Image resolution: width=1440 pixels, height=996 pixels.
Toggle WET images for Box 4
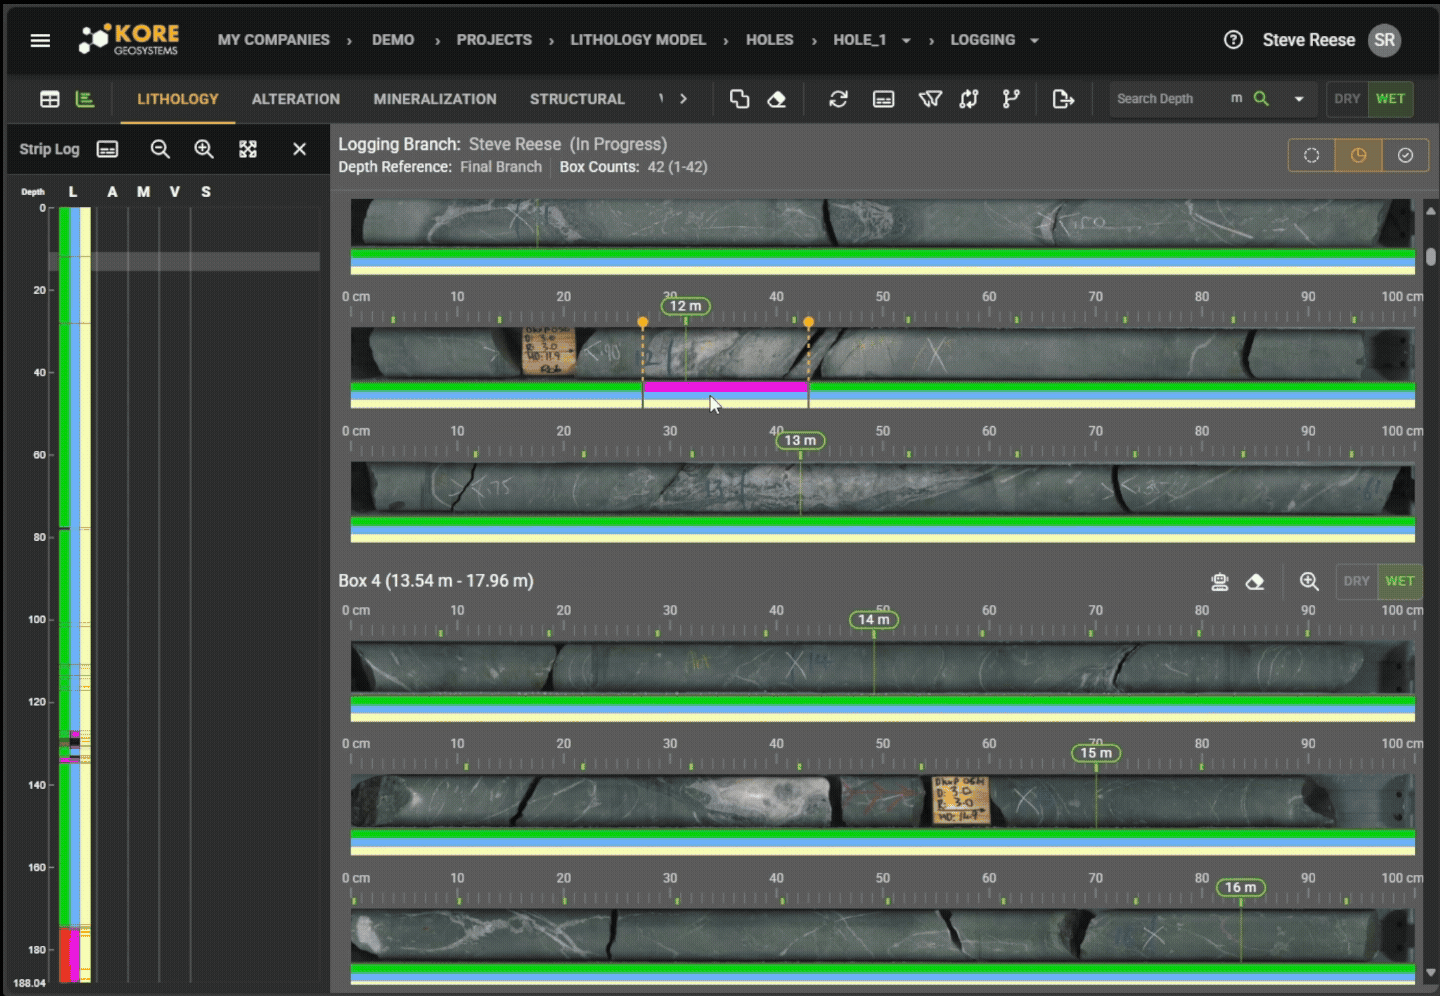click(1399, 581)
